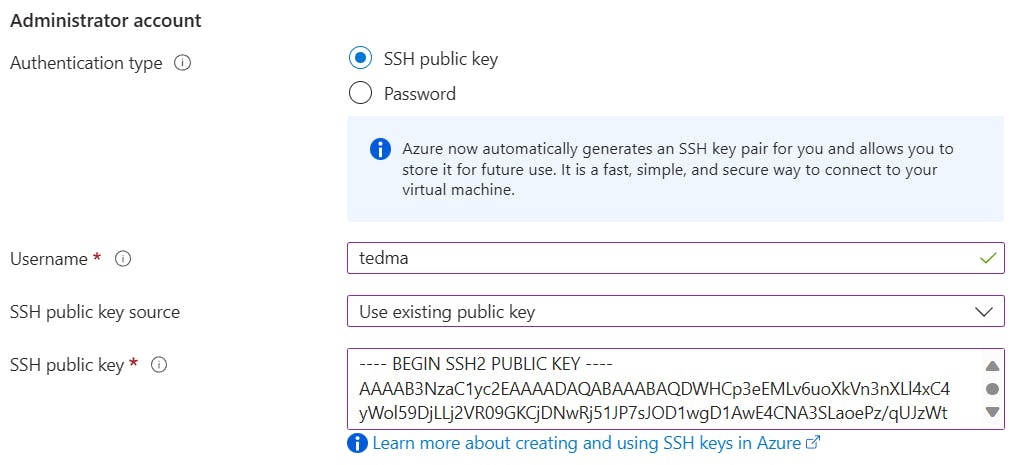1020x465 pixels.
Task: Select the SSH public key radio button
Action: click(360, 59)
